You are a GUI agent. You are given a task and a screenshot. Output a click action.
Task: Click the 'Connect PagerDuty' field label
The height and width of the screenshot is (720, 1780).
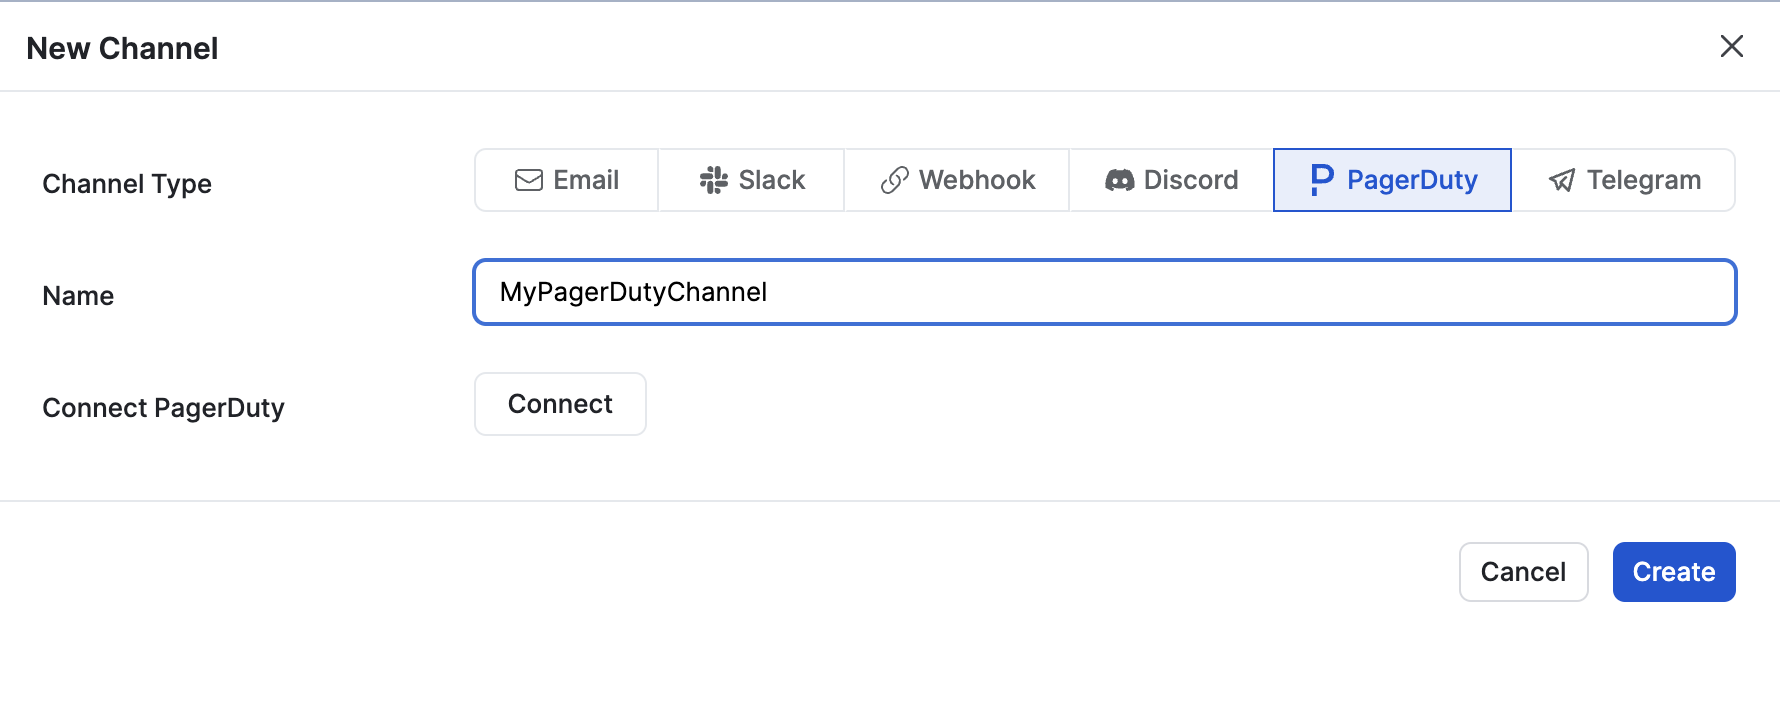tap(163, 408)
